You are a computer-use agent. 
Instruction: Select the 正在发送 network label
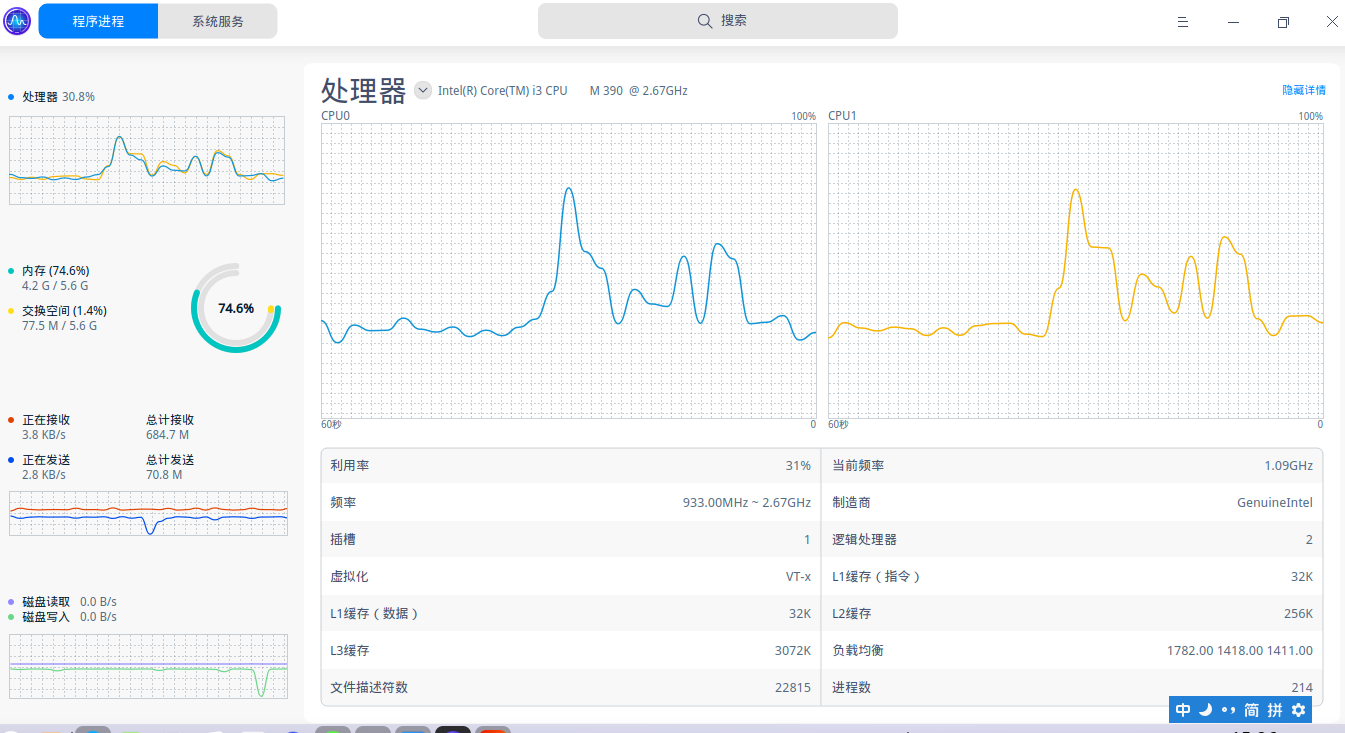click(46, 460)
